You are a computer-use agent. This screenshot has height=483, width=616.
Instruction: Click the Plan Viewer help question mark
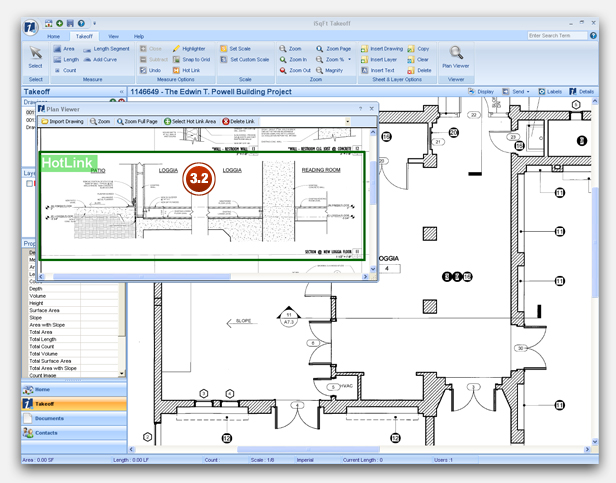point(360,109)
